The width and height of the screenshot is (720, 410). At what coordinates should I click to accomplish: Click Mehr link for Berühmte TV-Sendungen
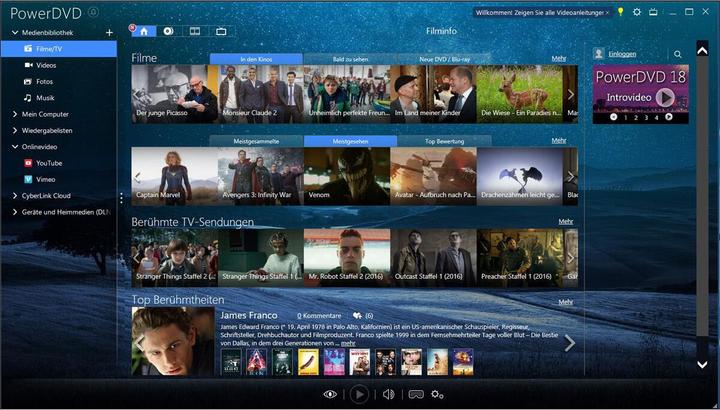coord(566,221)
